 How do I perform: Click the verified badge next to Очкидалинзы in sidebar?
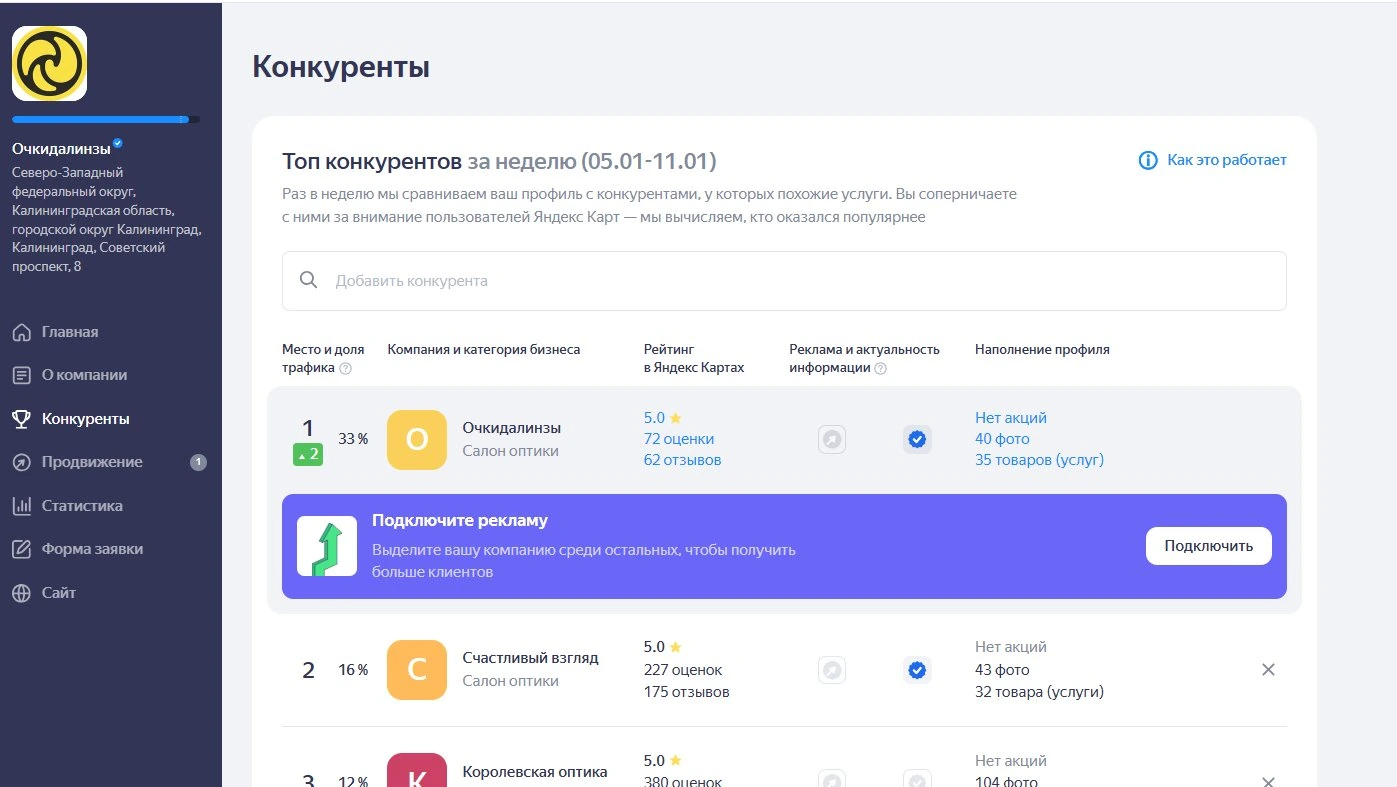tap(118, 144)
